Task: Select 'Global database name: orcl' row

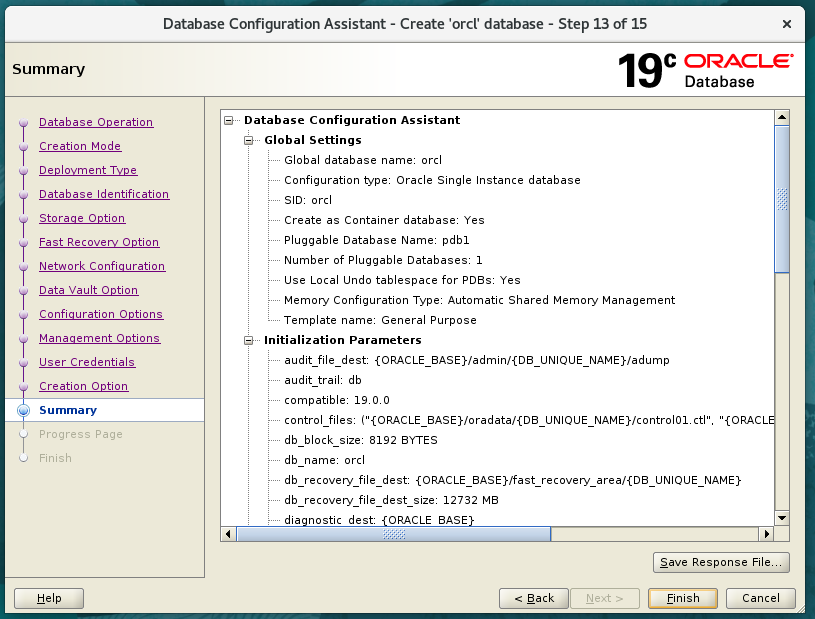Action: pos(363,160)
